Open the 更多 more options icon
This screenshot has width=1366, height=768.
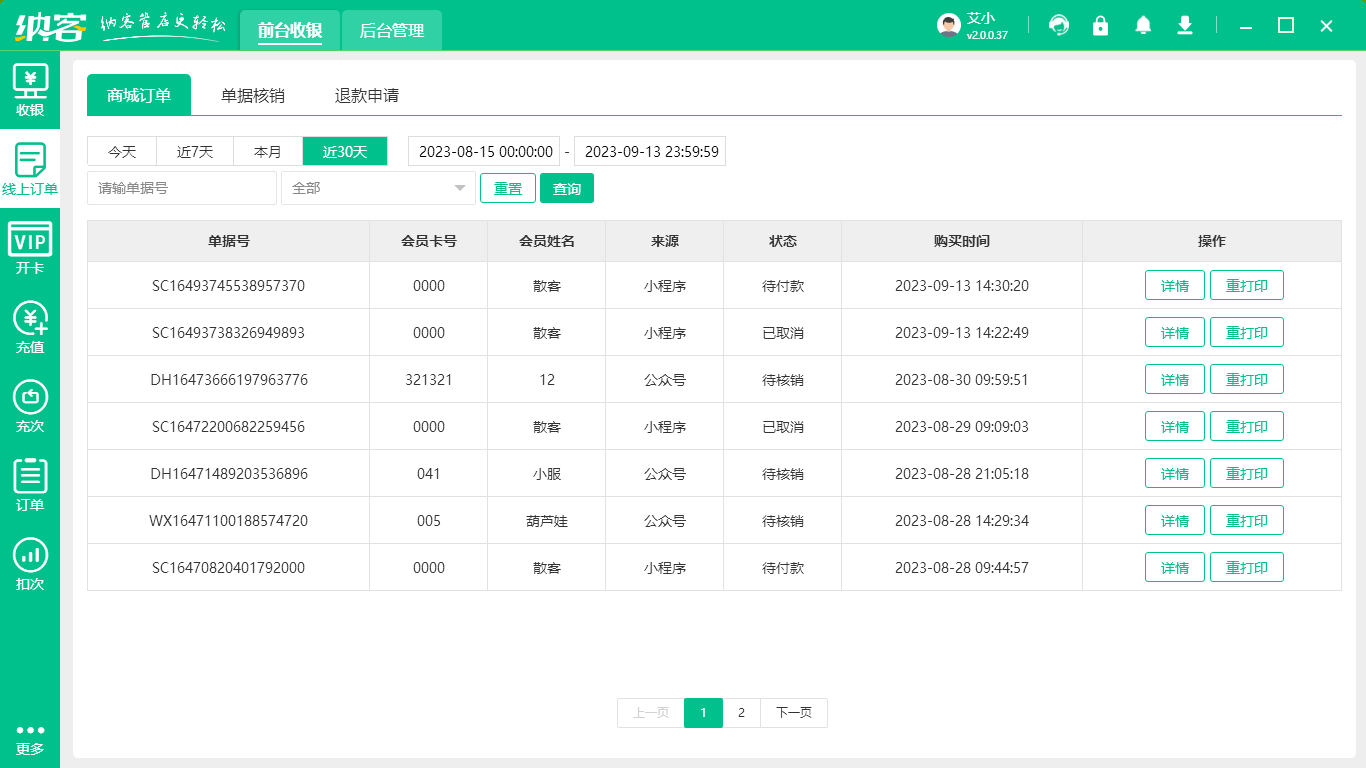pyautogui.click(x=30, y=740)
